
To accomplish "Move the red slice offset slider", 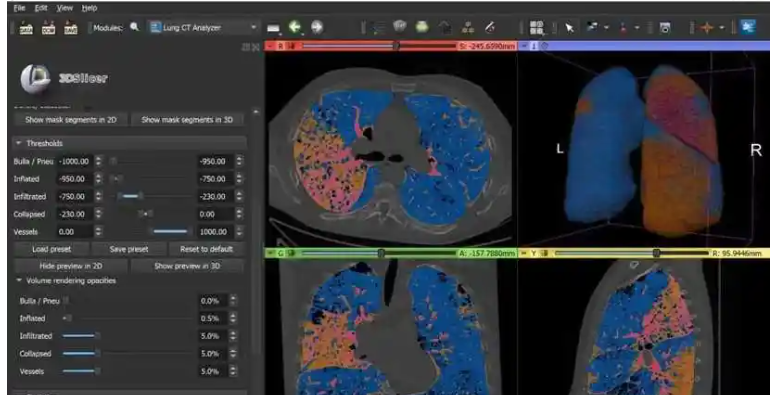I will click(379, 46).
